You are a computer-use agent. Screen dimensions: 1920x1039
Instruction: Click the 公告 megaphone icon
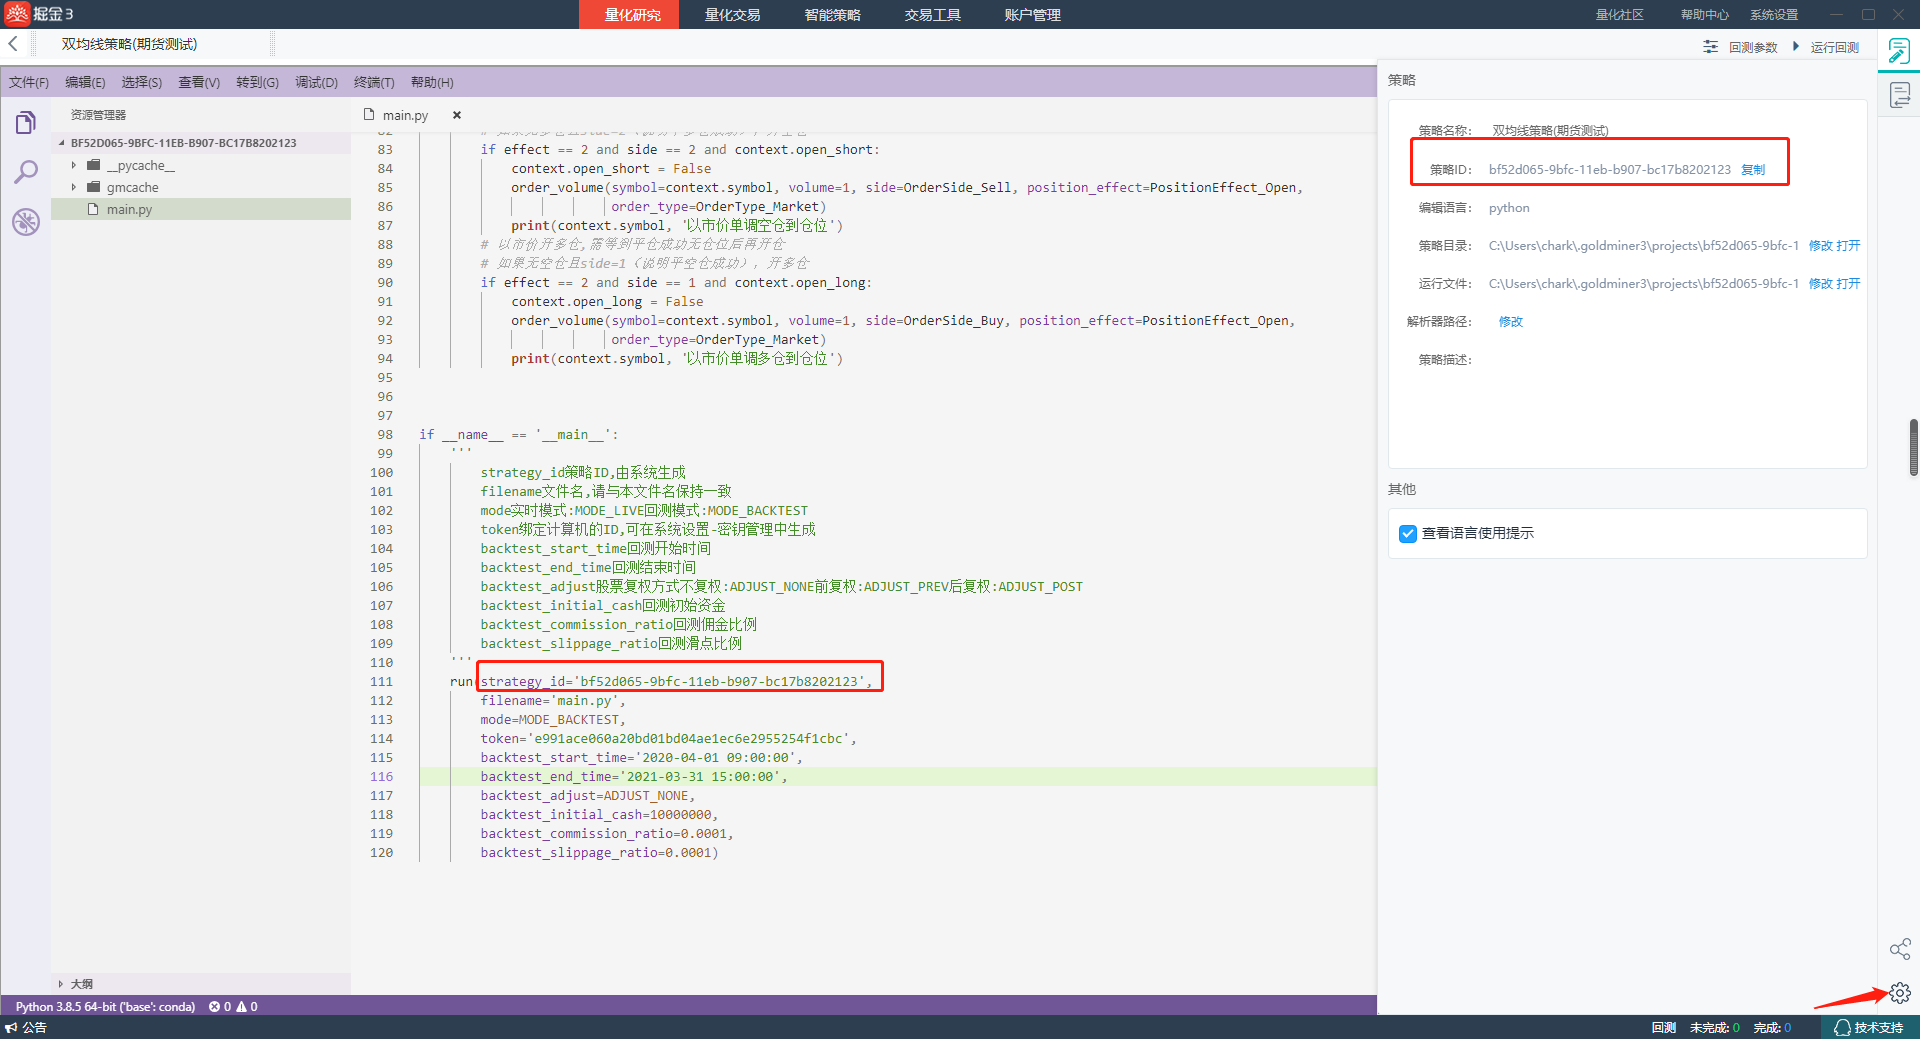(x=11, y=1028)
